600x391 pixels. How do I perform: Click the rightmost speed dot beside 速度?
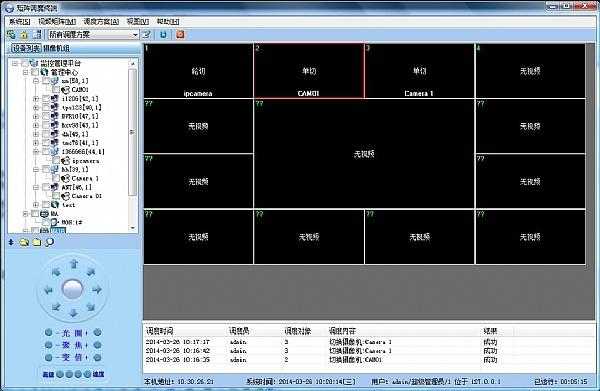pyautogui.click(x=87, y=374)
